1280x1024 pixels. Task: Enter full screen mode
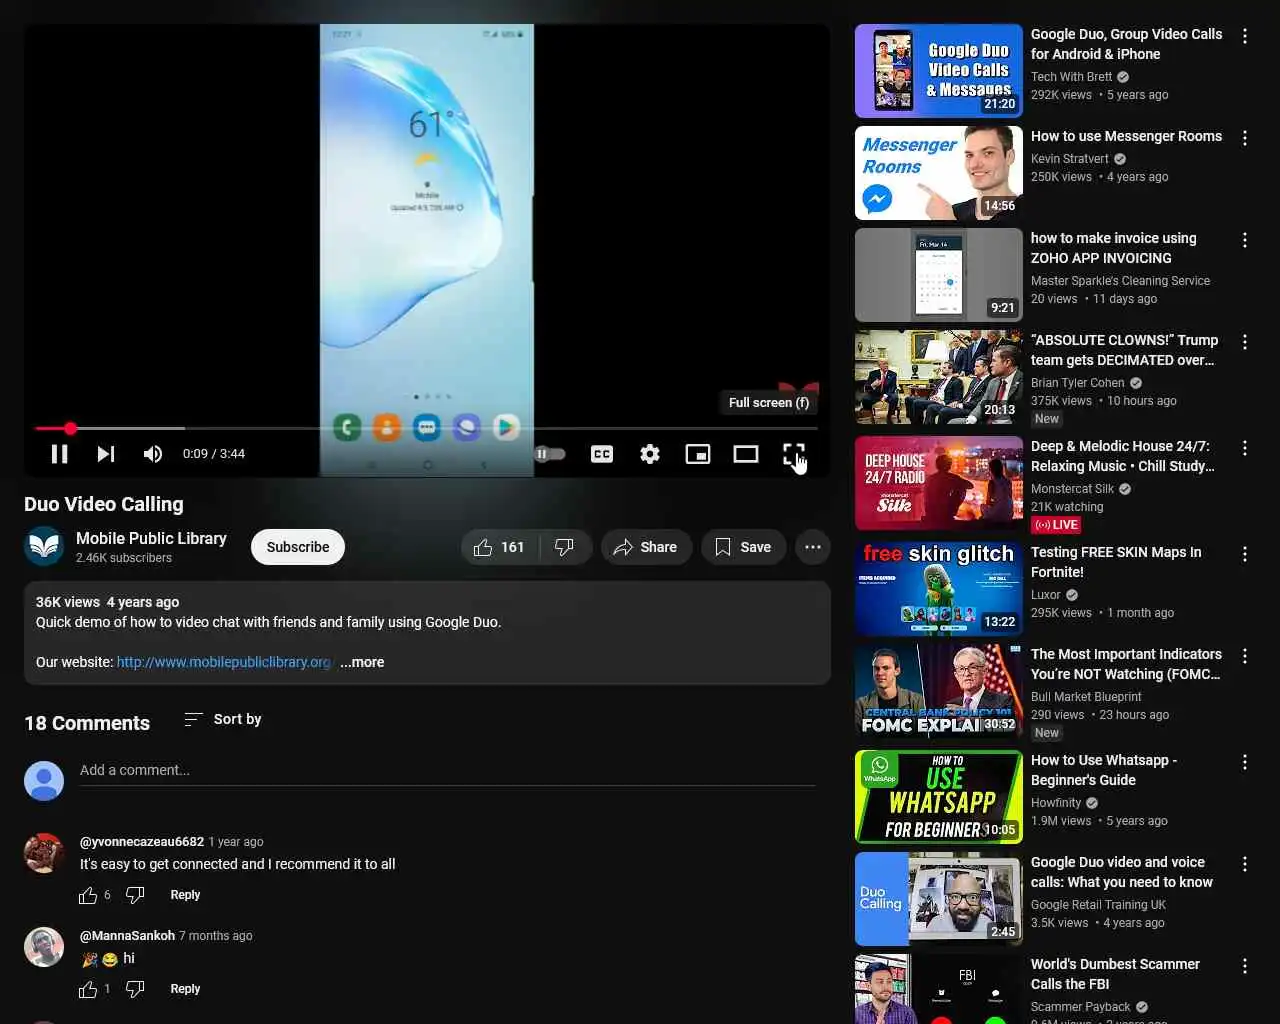tap(794, 454)
